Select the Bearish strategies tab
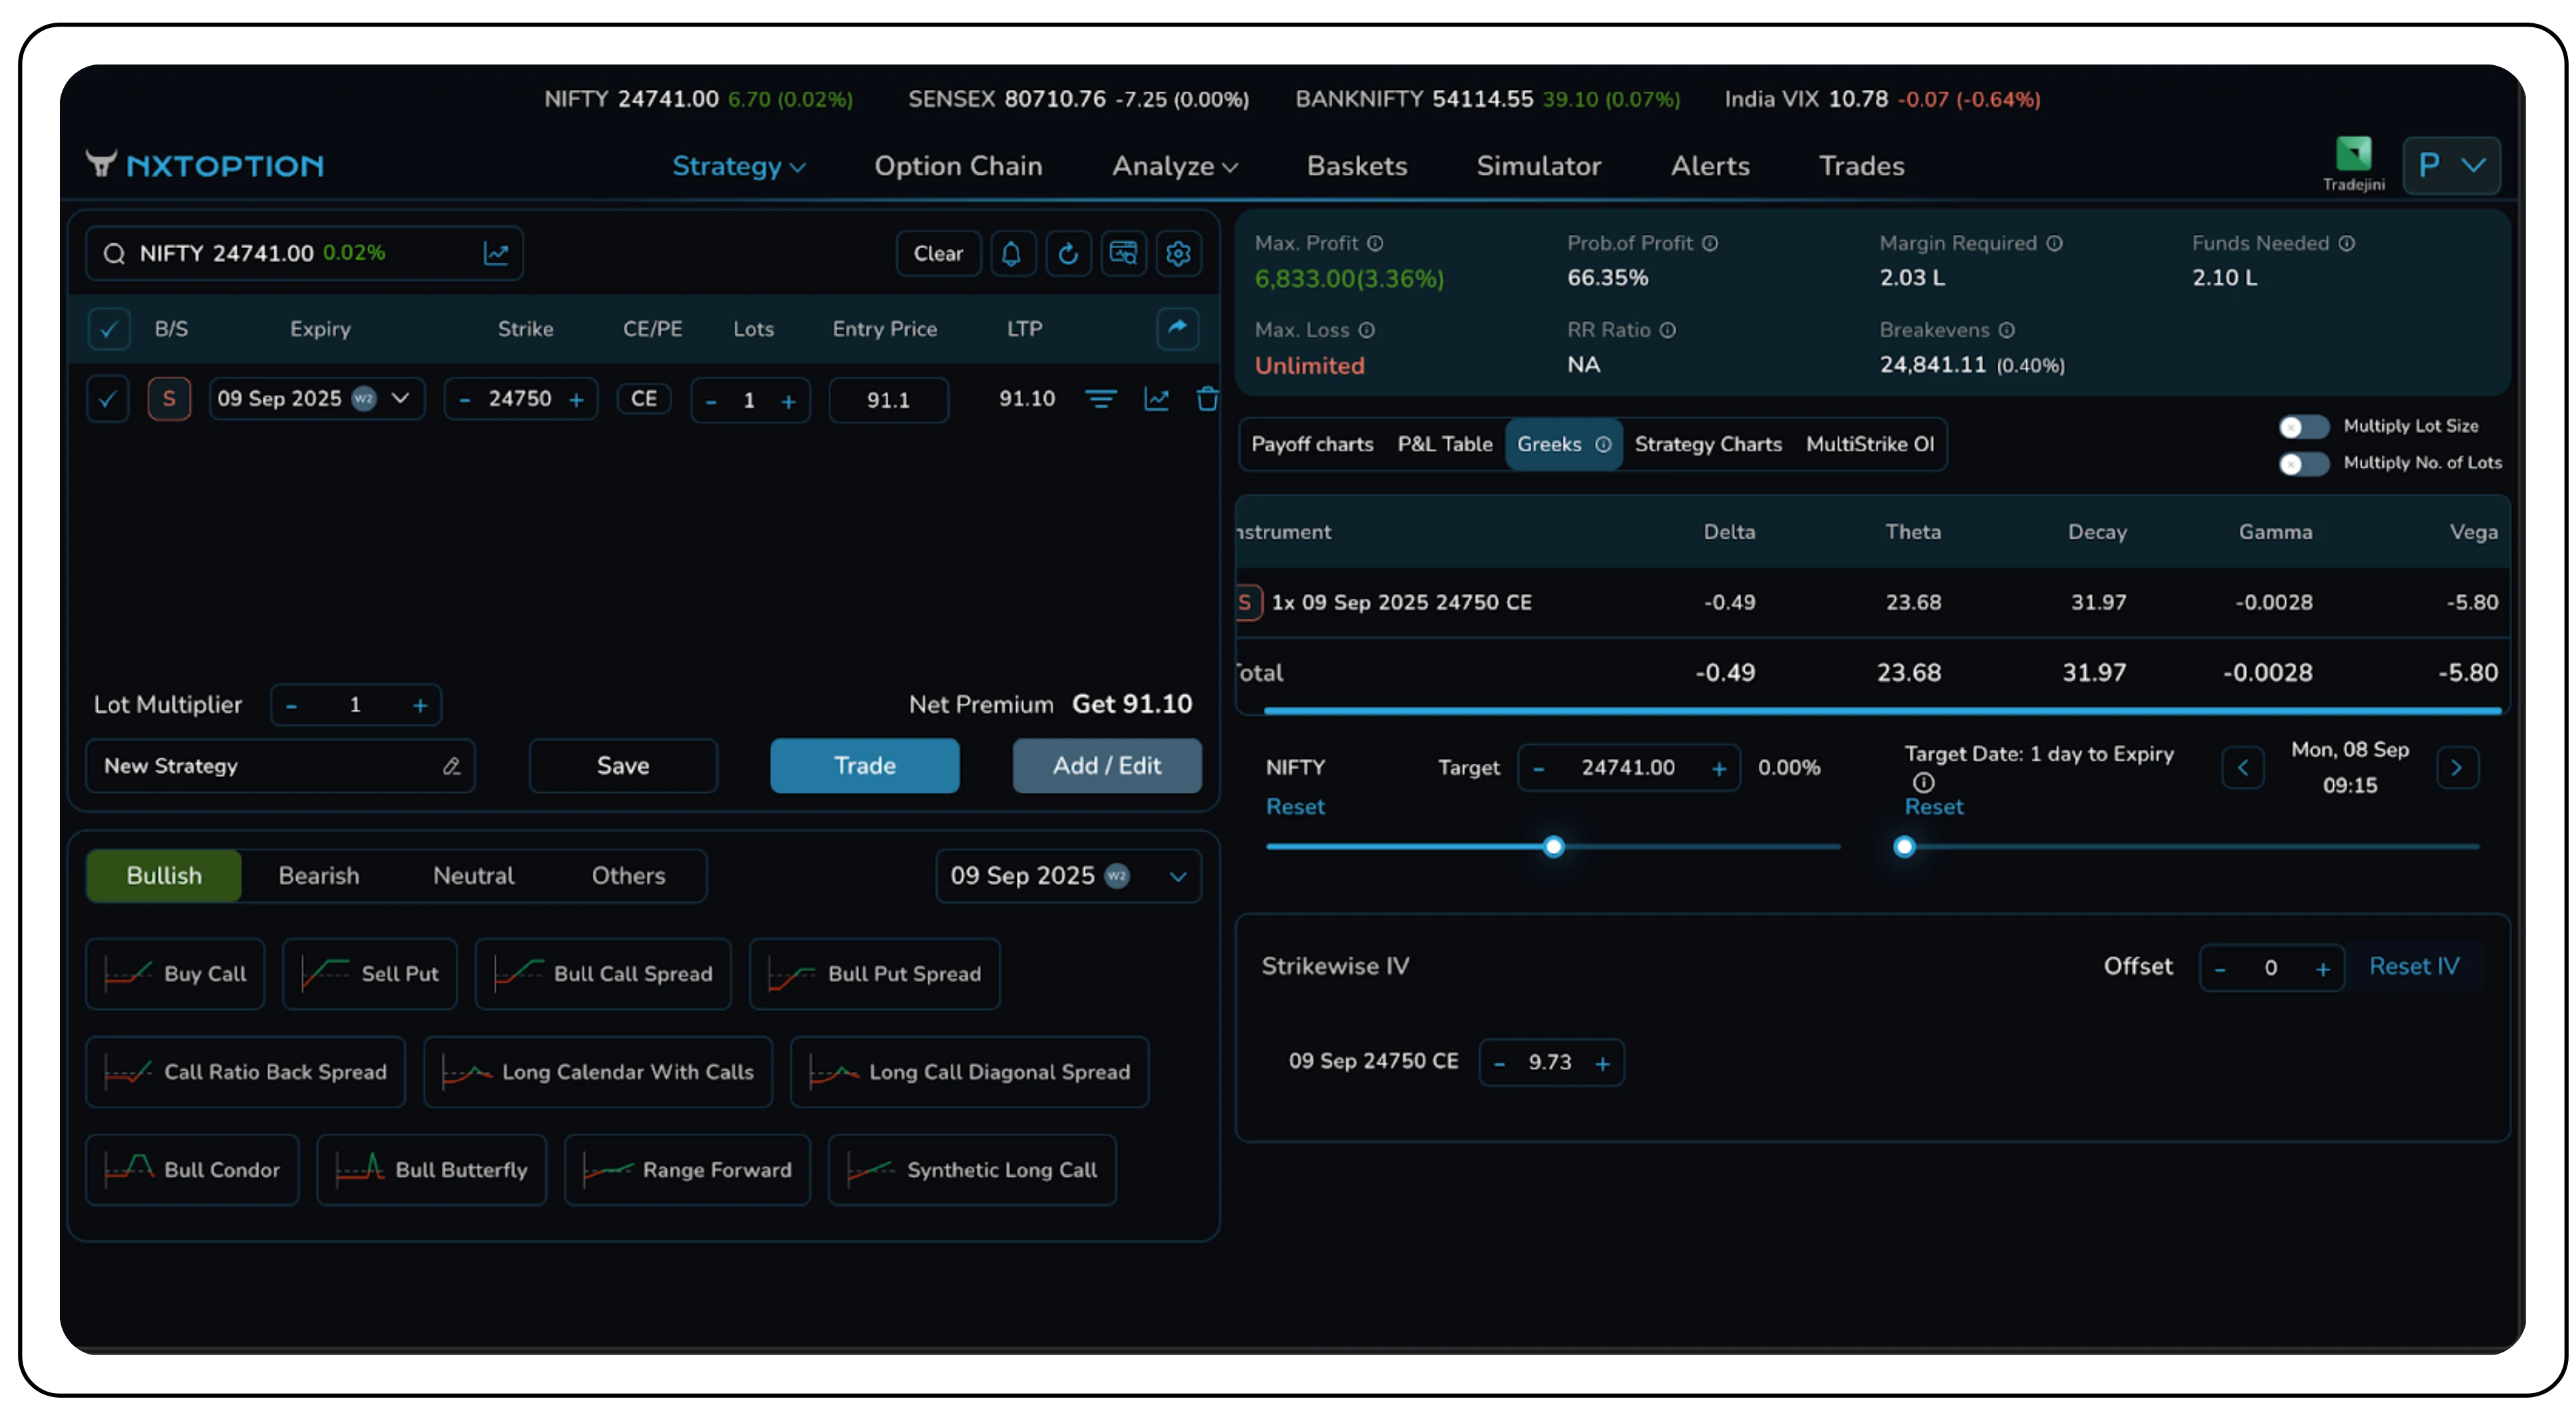 click(318, 876)
